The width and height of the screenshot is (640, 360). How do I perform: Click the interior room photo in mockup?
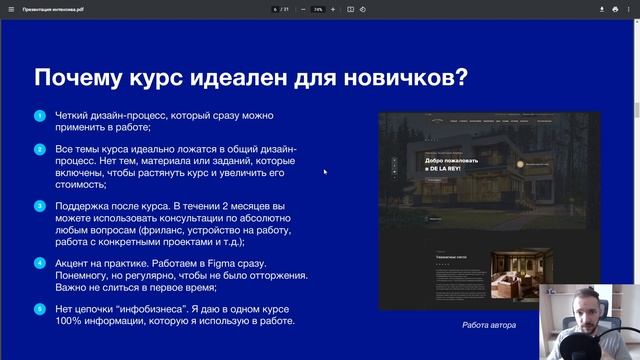(x=522, y=275)
